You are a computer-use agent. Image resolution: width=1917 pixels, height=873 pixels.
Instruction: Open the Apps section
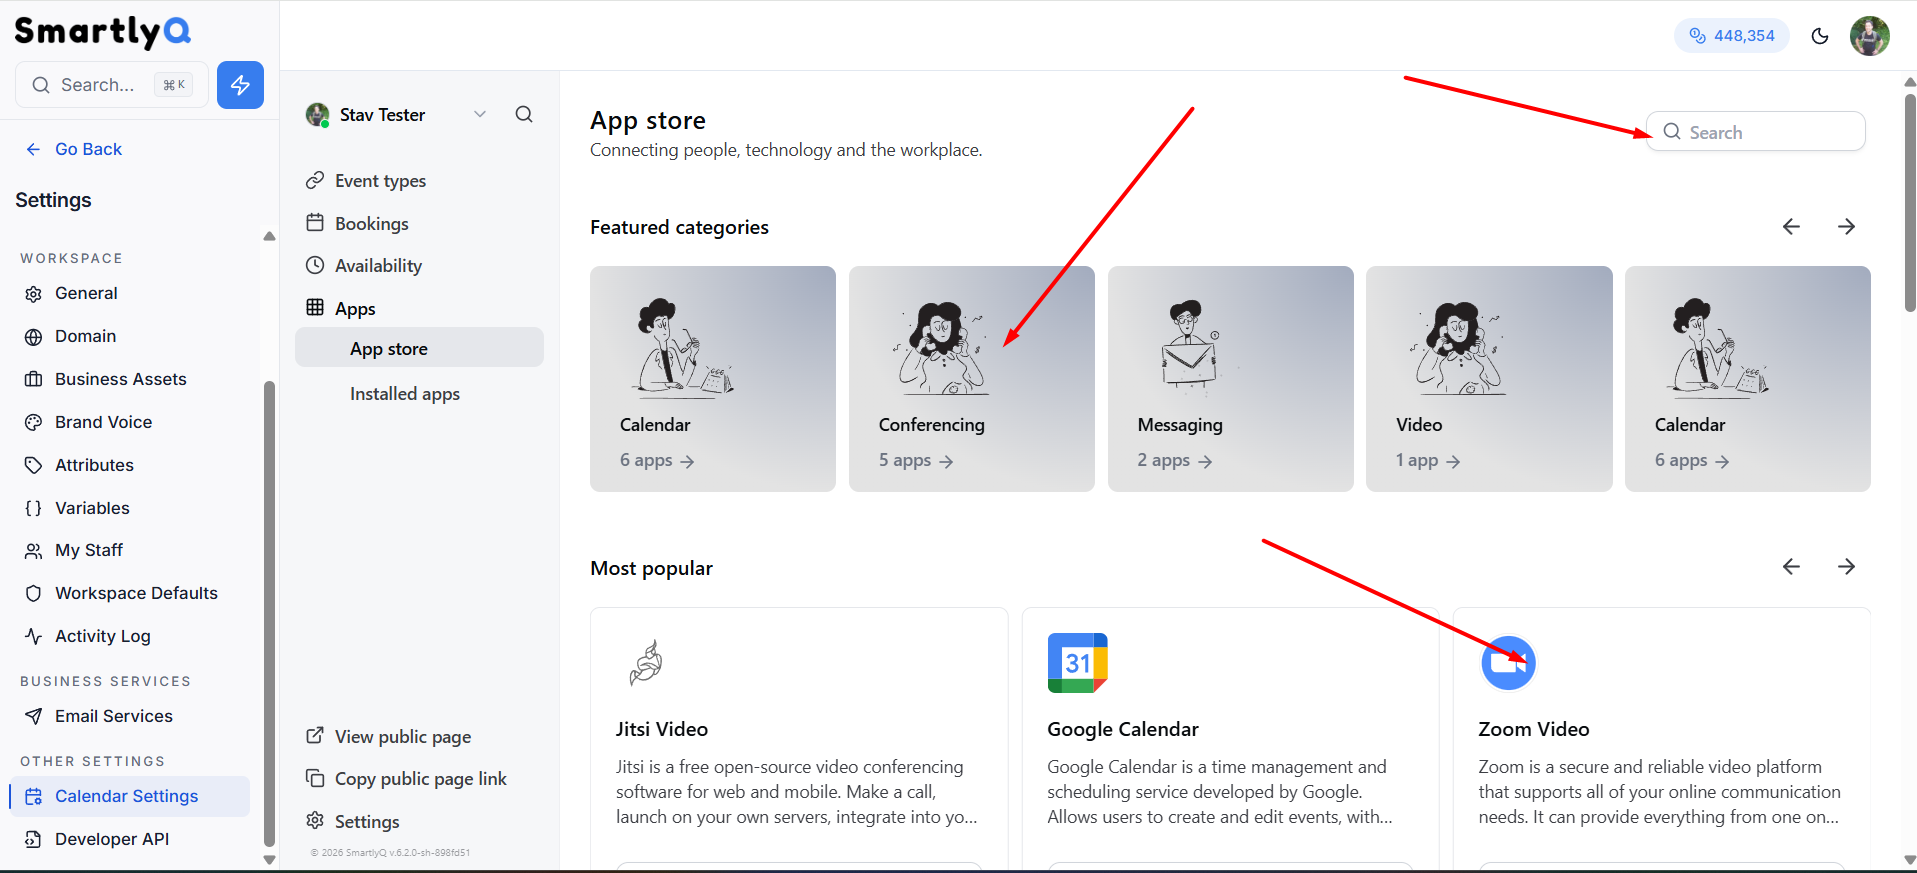[x=355, y=309]
